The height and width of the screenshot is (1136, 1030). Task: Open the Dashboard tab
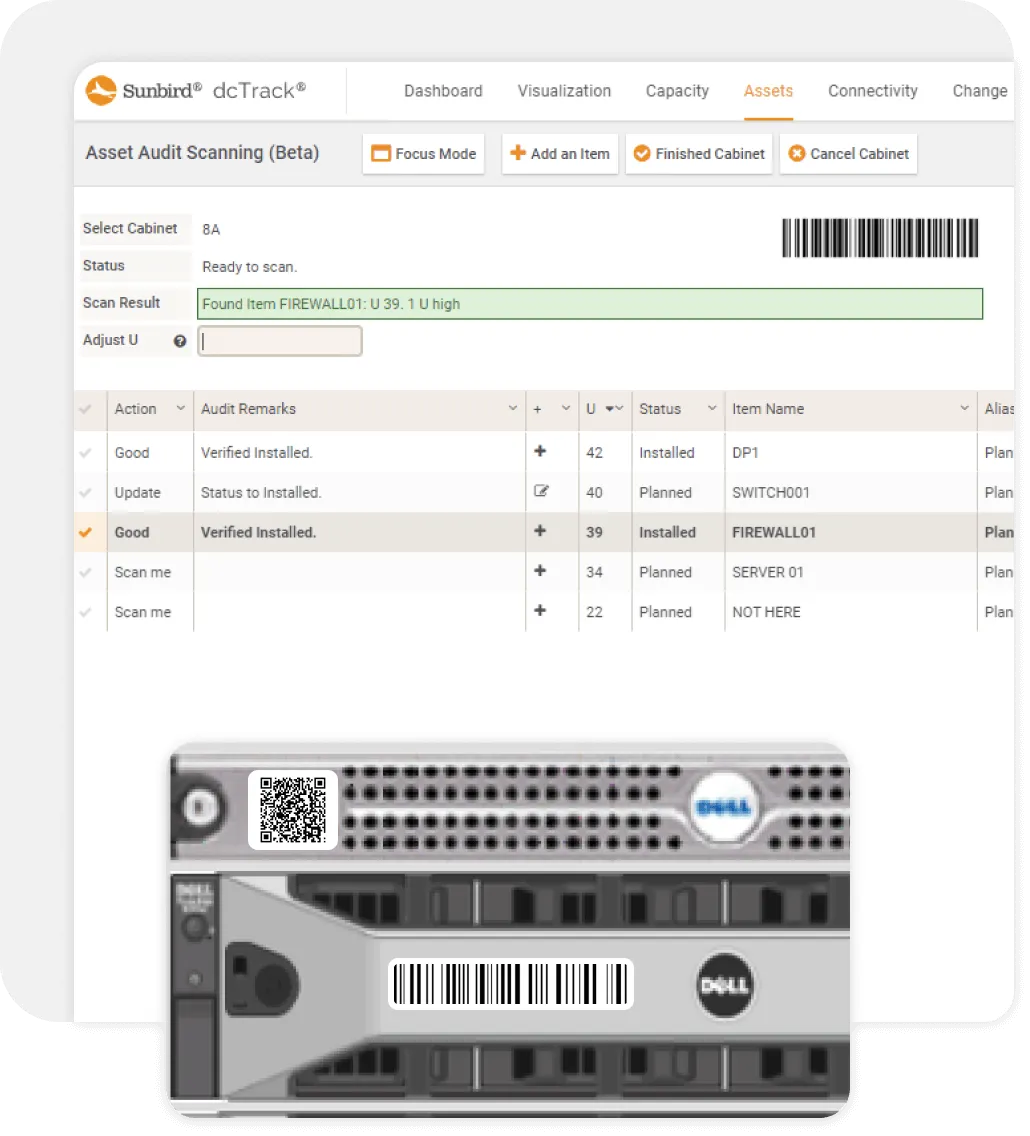443,91
